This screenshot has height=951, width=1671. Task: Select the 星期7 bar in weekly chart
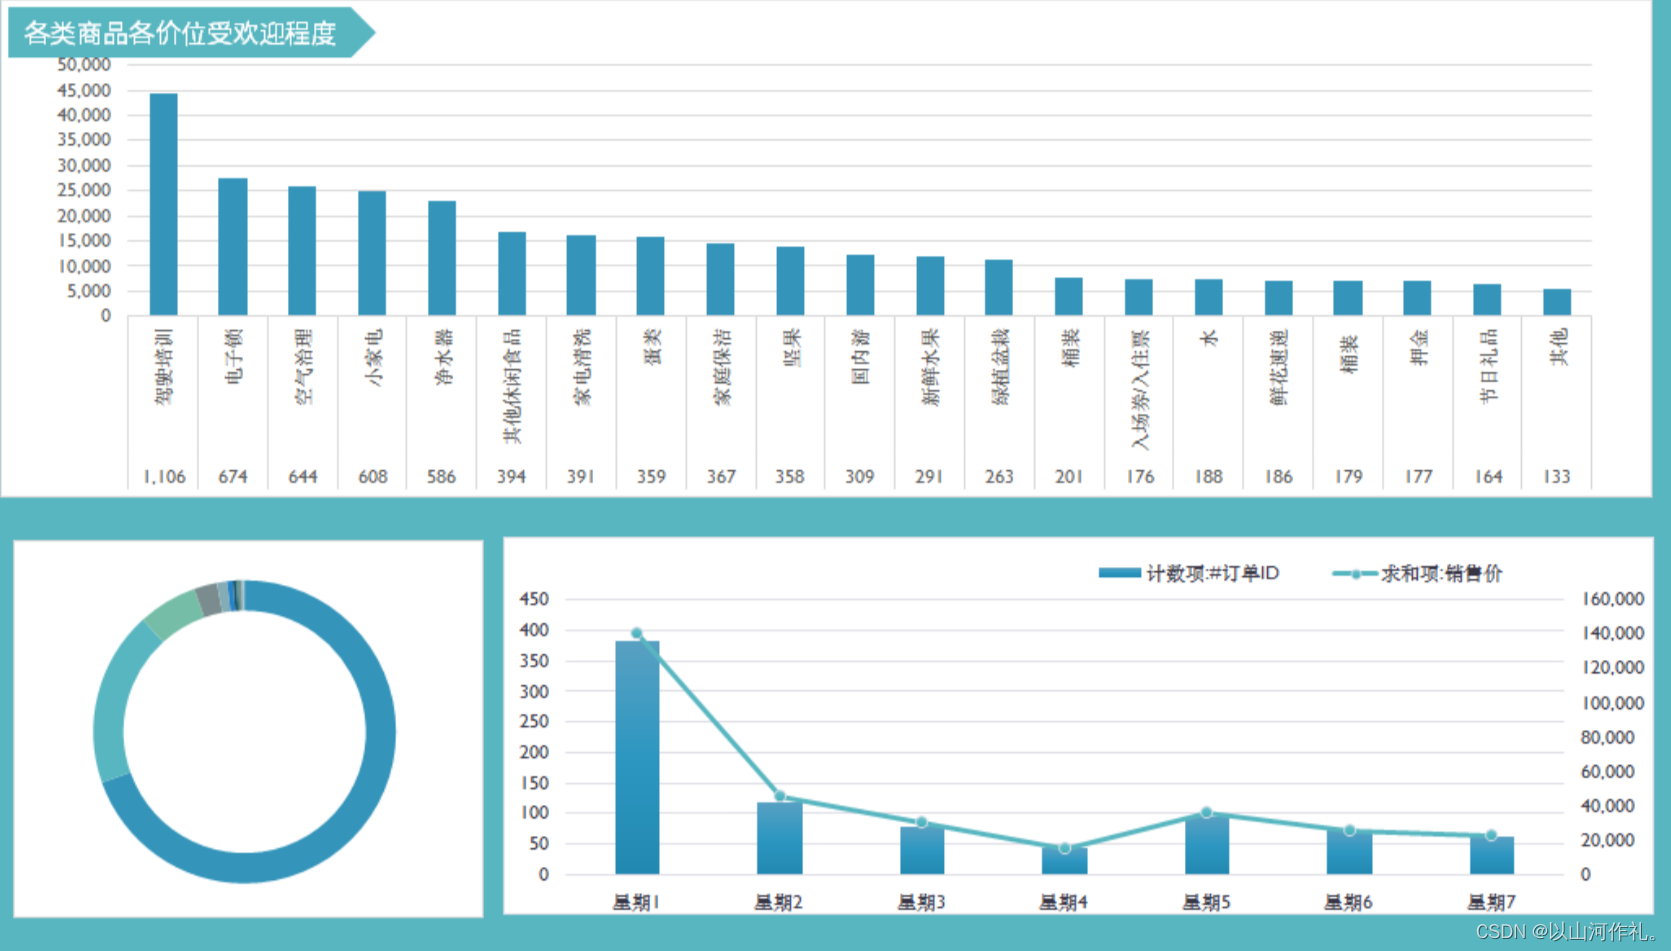pyautogui.click(x=1492, y=855)
